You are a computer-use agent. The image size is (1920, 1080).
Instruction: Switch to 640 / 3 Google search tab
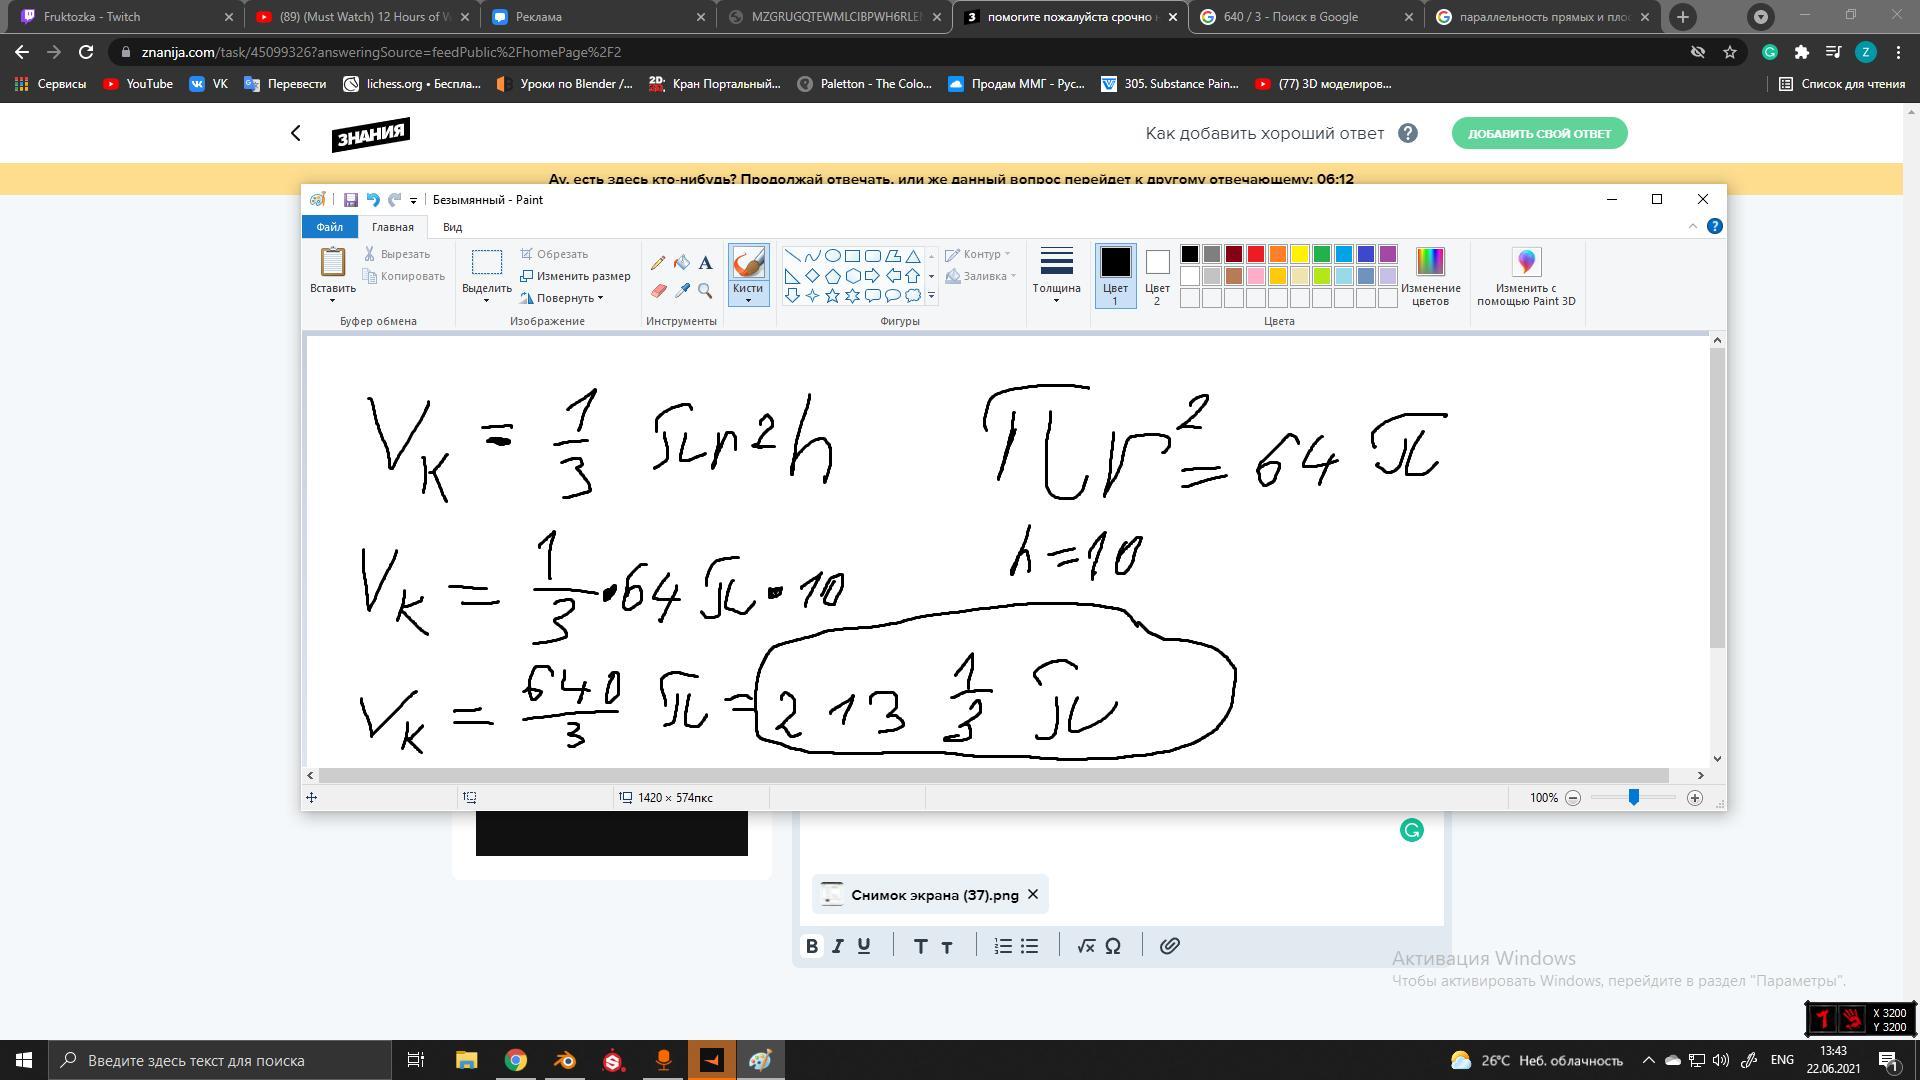click(1306, 17)
